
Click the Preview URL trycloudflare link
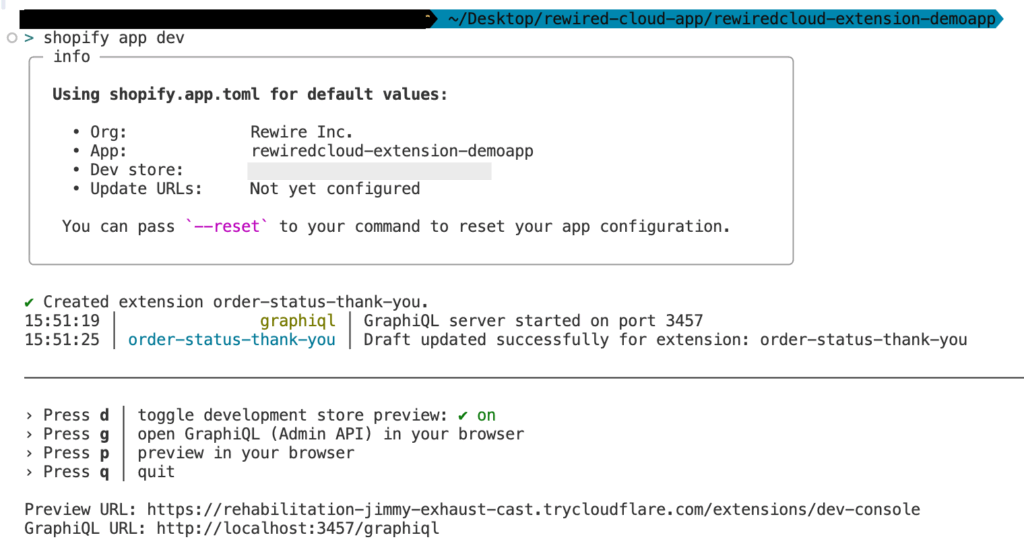533,510
